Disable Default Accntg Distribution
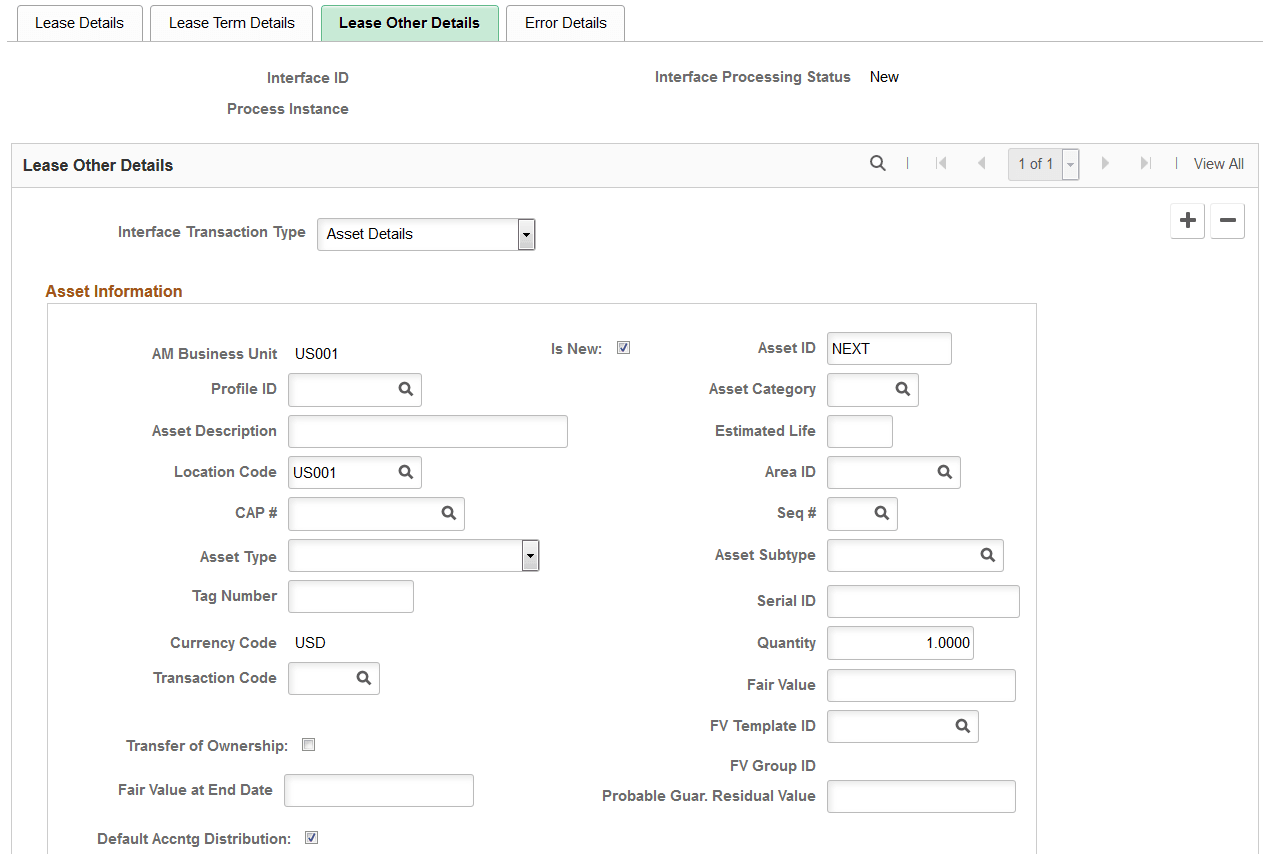 311,837
